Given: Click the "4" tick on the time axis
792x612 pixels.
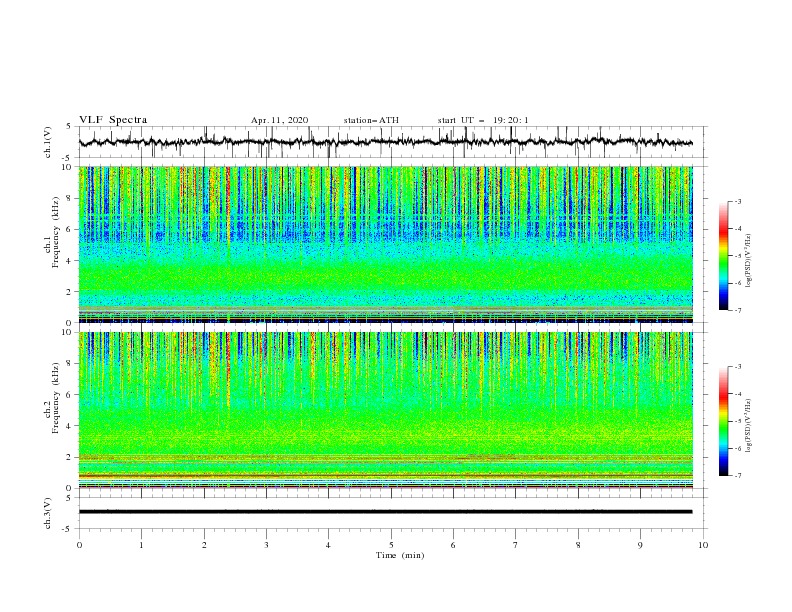Looking at the screenshot, I should (328, 545).
